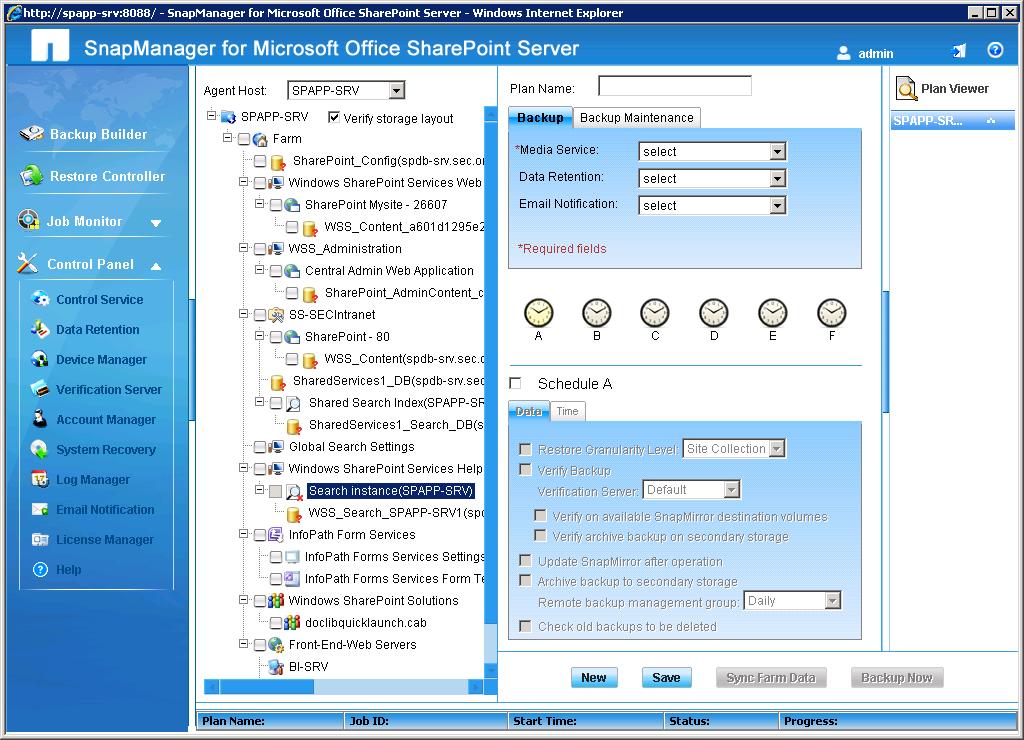The height and width of the screenshot is (740, 1024).
Task: Check the InfoPath Form Services checkbox
Action: pyautogui.click(x=261, y=535)
